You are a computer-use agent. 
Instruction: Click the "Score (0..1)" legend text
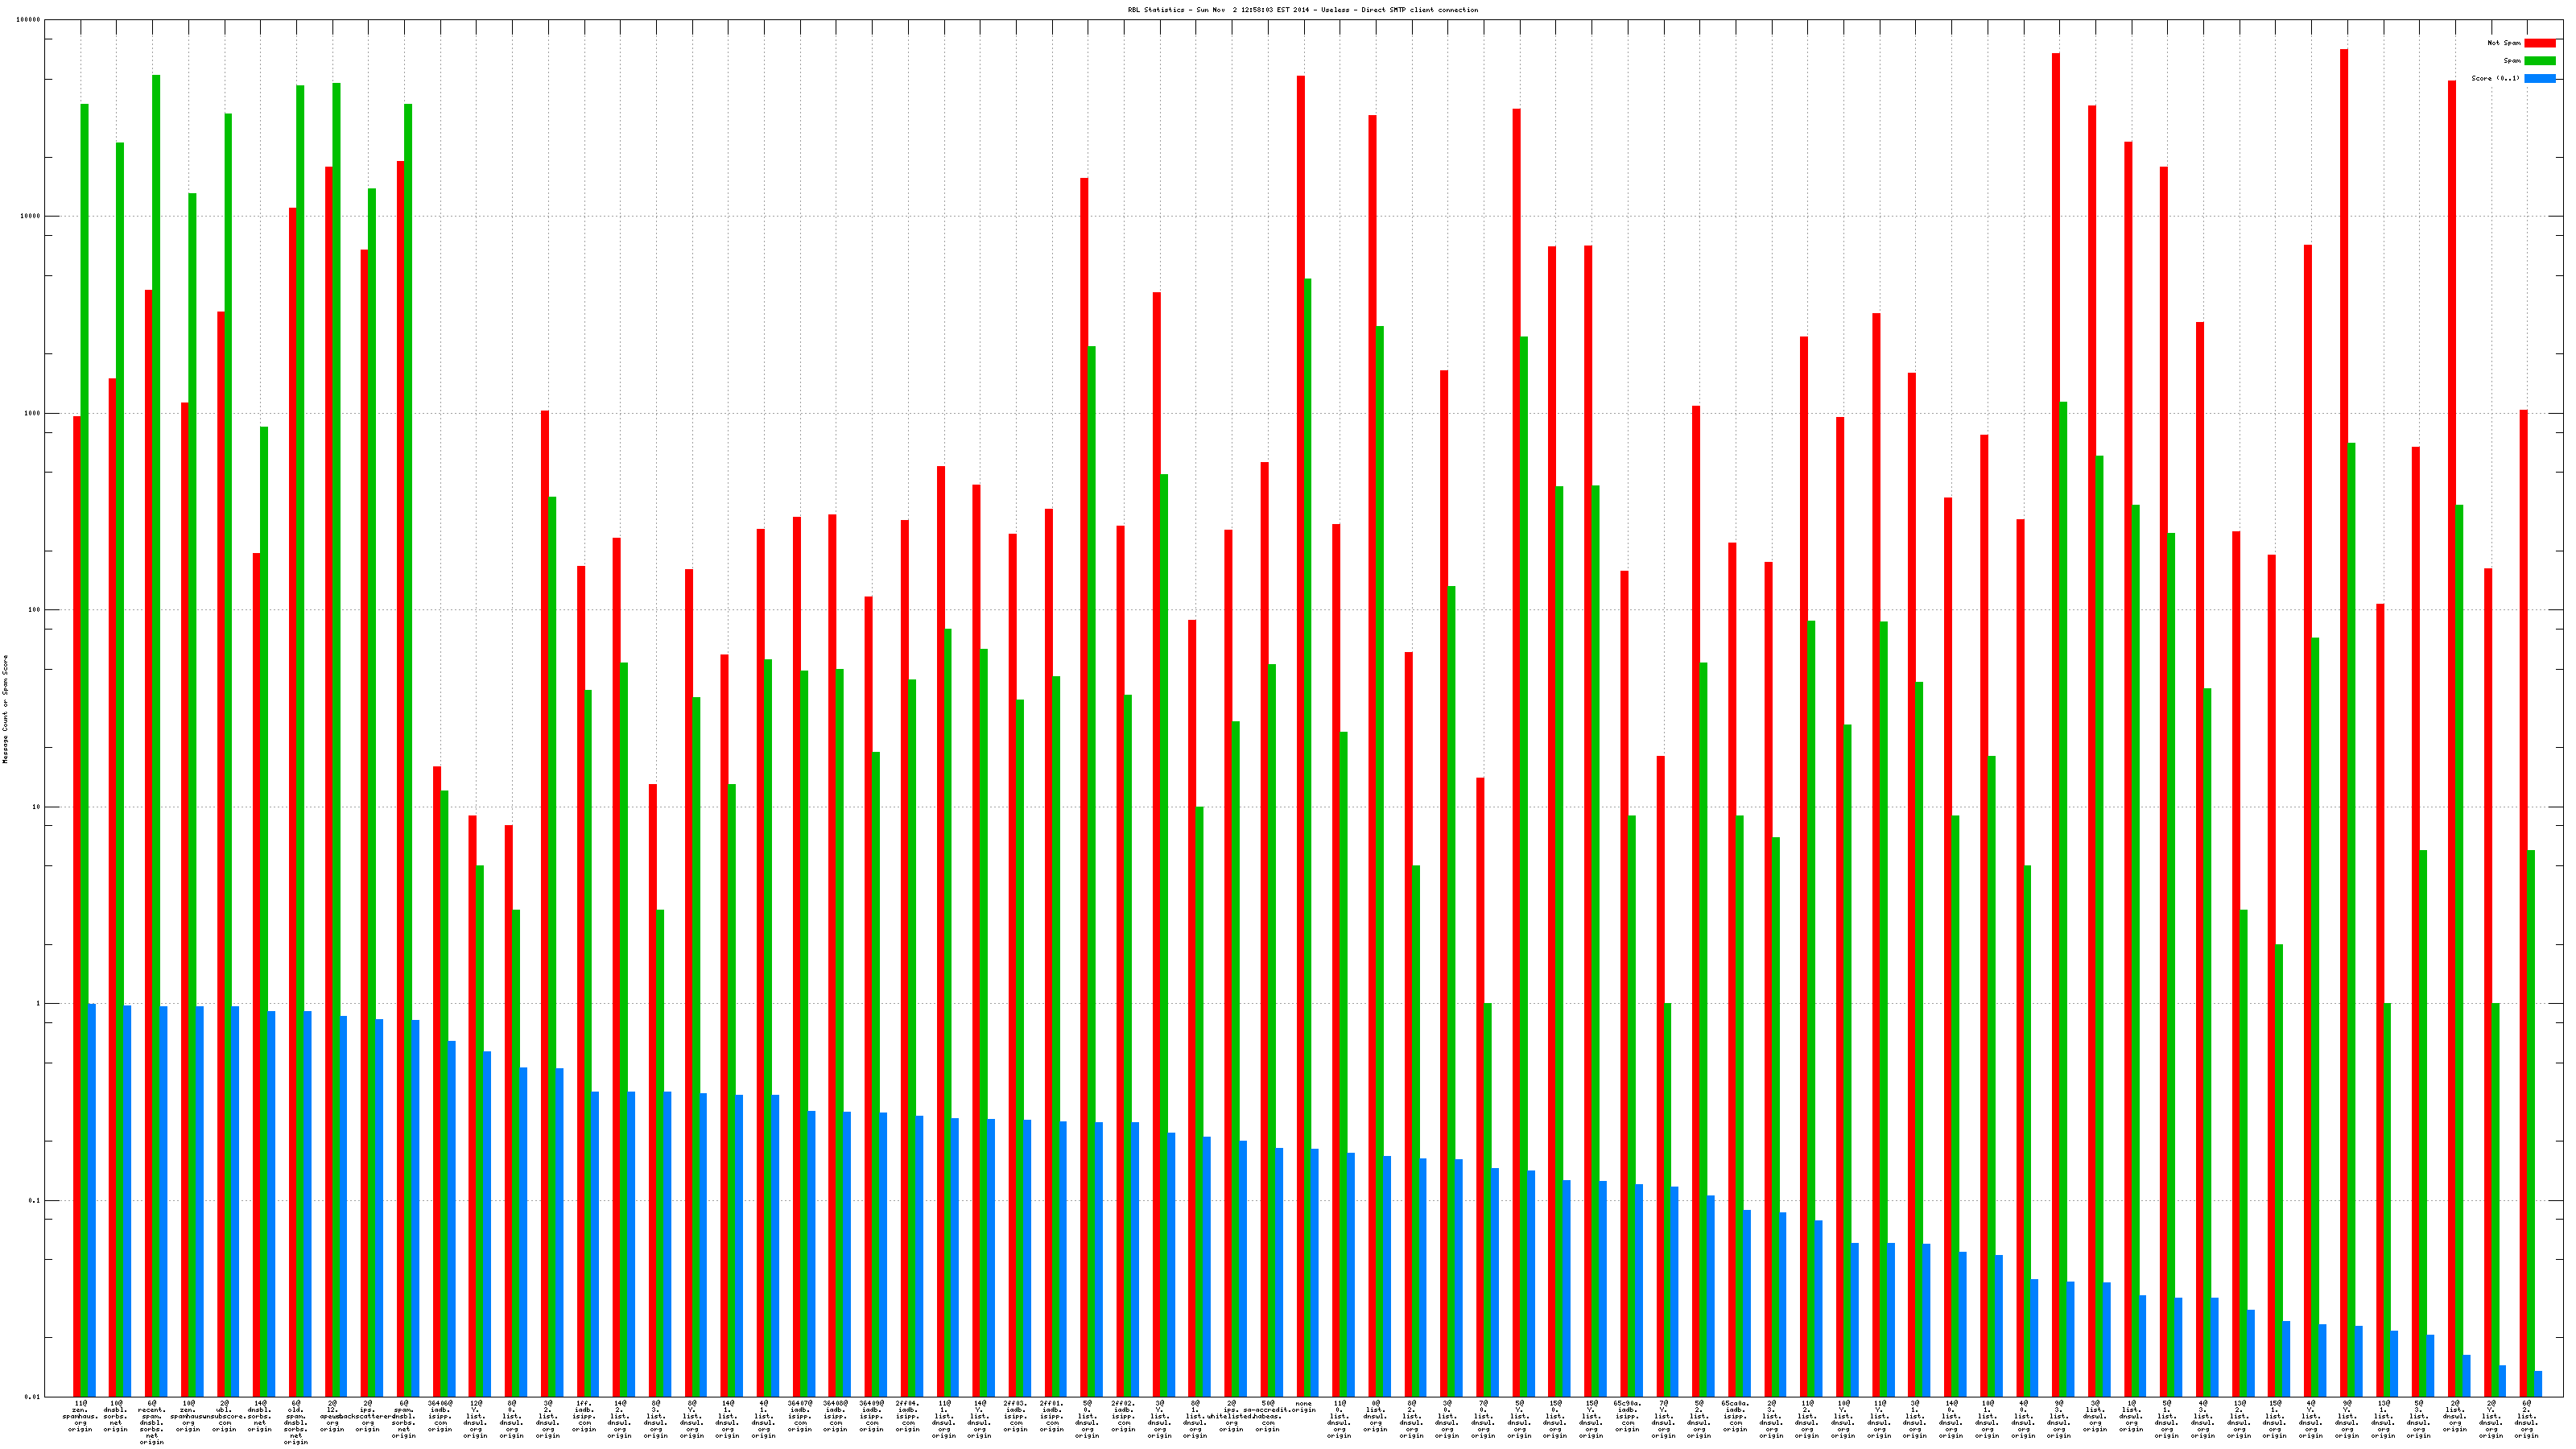pos(2495,78)
